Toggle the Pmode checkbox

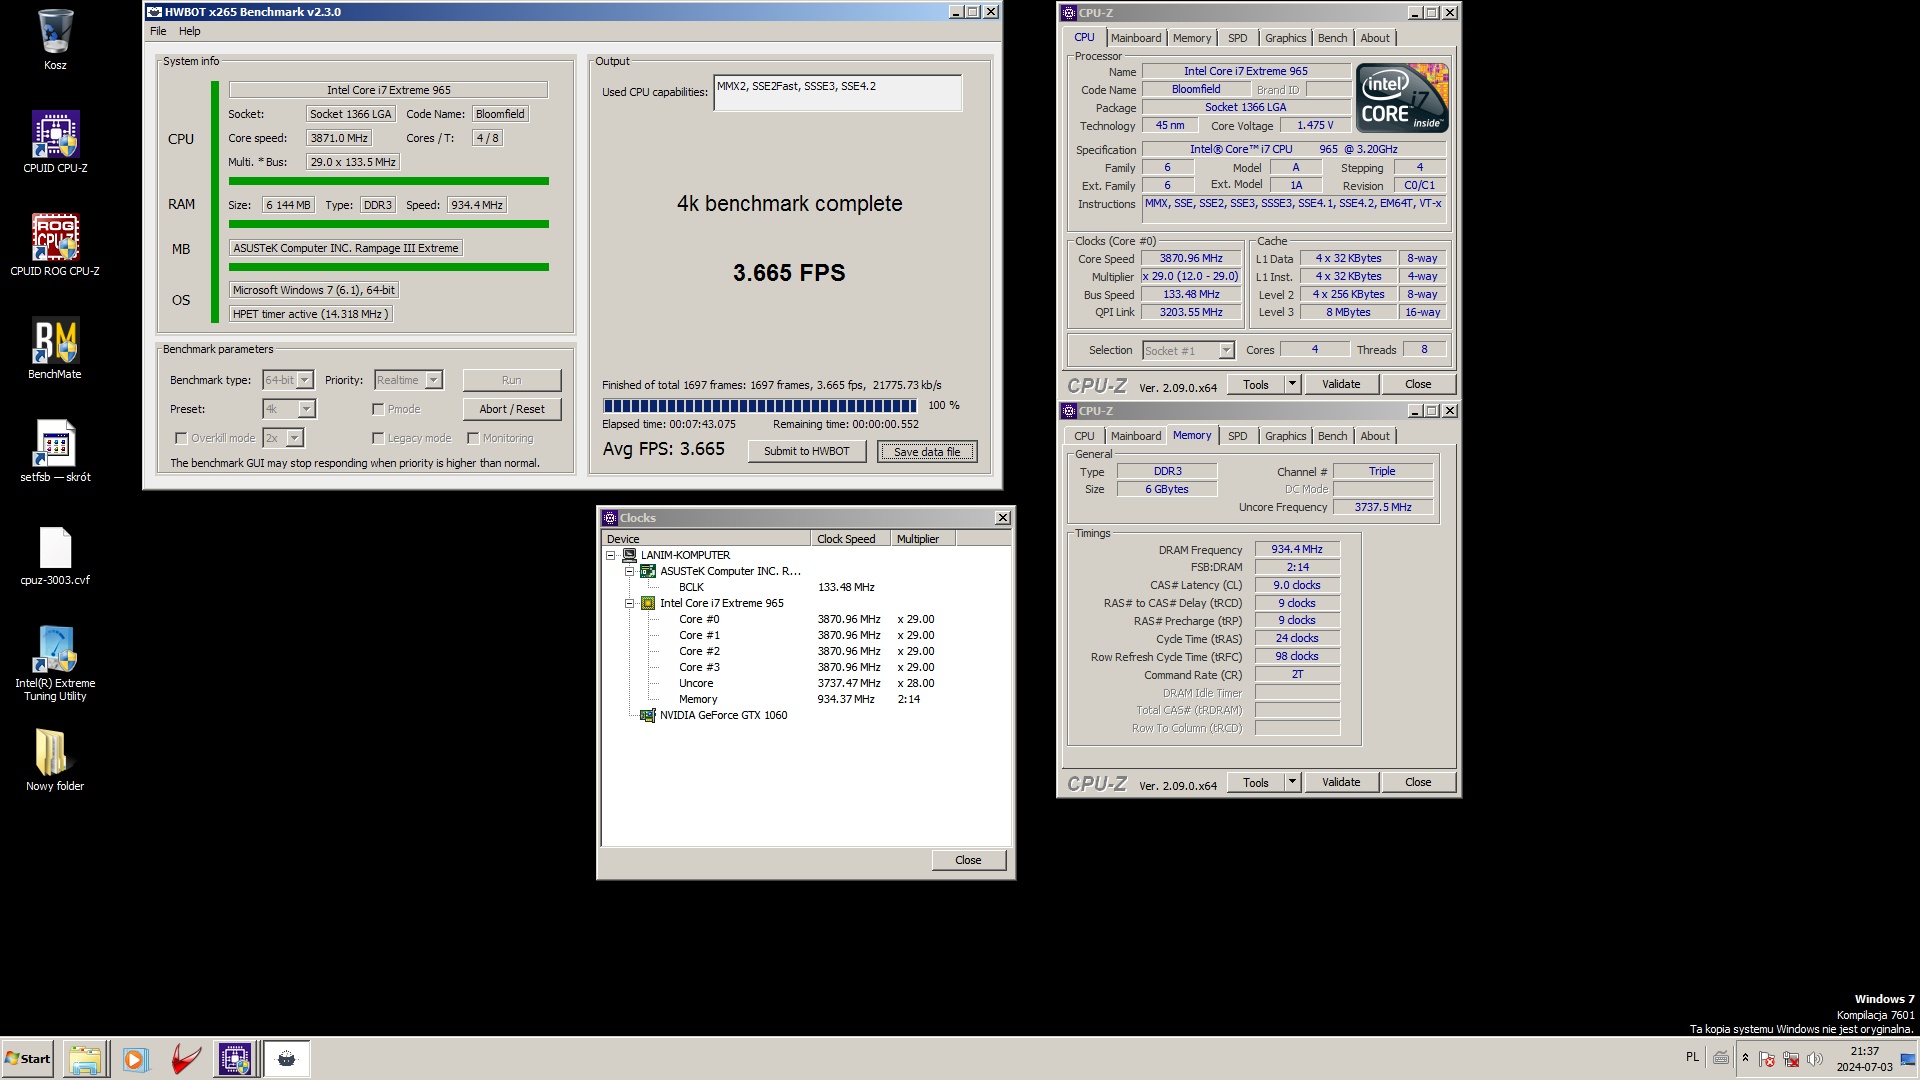point(378,409)
